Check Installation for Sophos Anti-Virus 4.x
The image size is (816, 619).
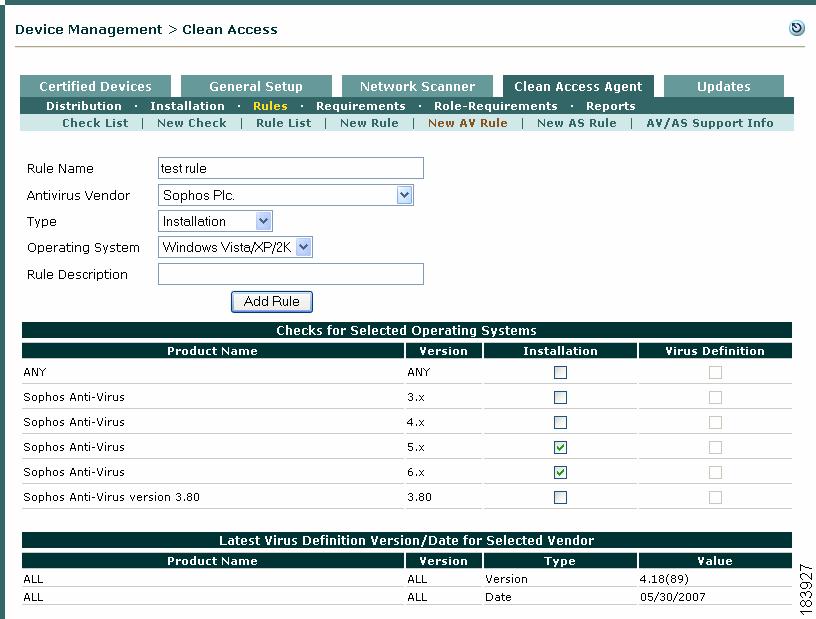pyautogui.click(x=560, y=422)
